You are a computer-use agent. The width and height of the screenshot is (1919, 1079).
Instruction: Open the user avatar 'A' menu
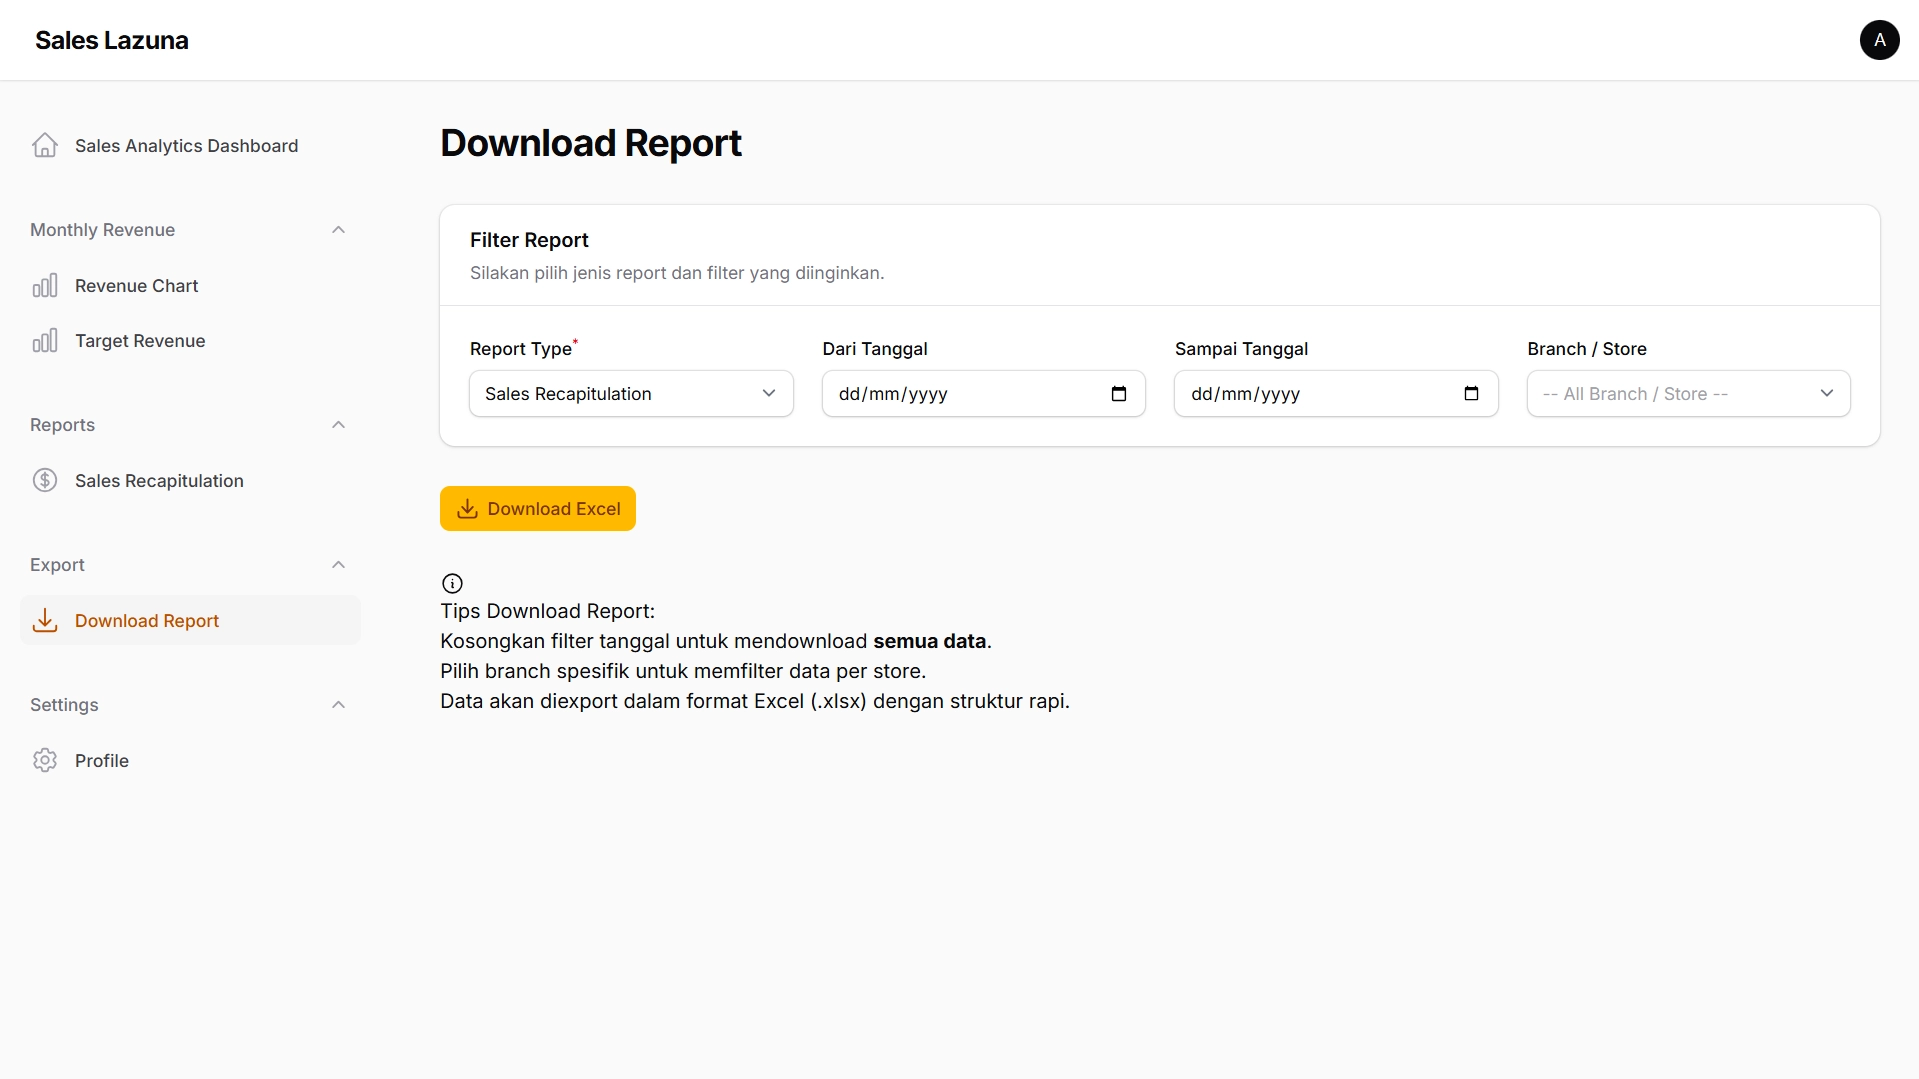click(1879, 40)
